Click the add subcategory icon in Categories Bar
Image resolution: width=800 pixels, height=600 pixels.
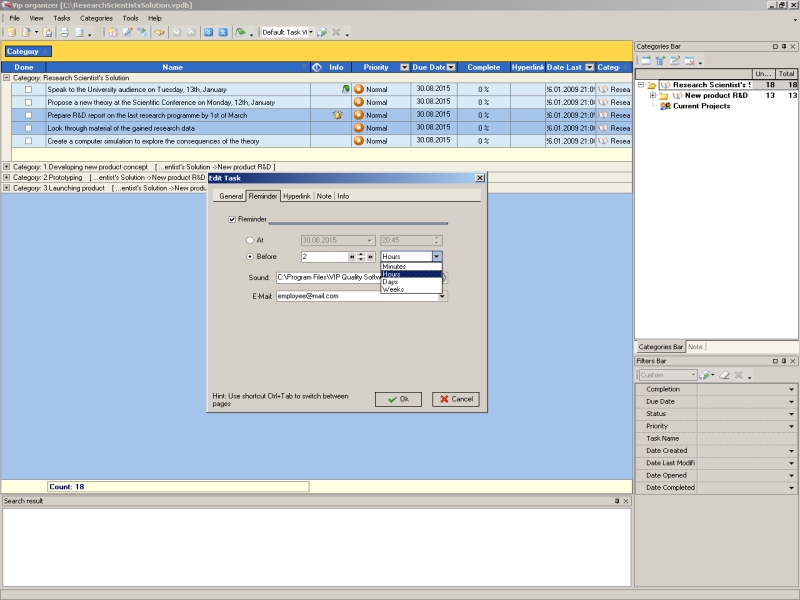660,61
